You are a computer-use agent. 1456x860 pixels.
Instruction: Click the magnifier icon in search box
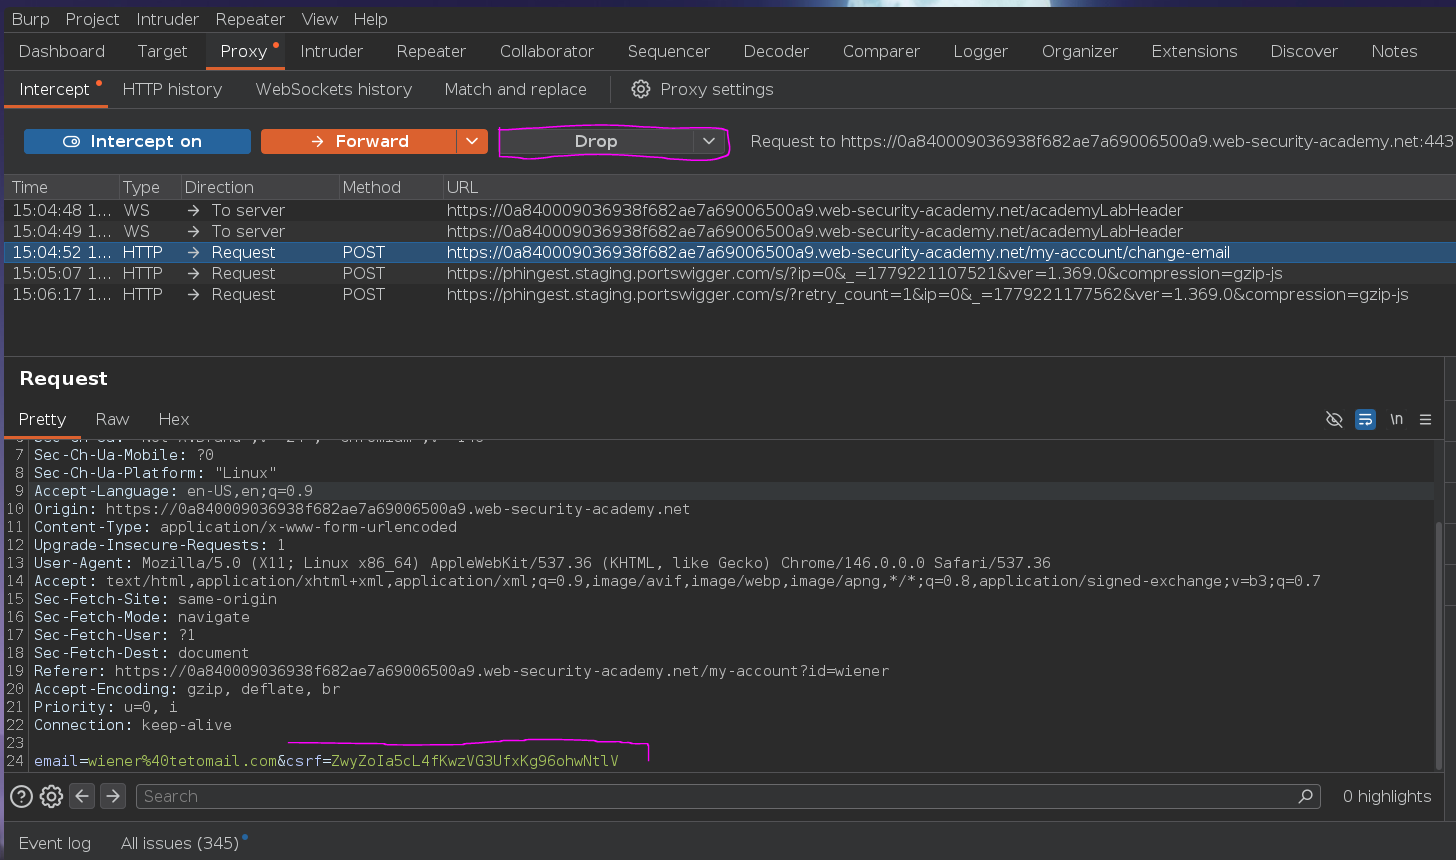click(1305, 796)
